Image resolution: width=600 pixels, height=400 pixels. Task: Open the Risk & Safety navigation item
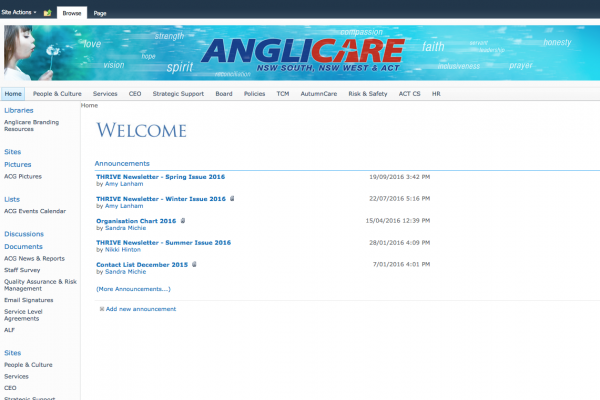[x=368, y=94]
